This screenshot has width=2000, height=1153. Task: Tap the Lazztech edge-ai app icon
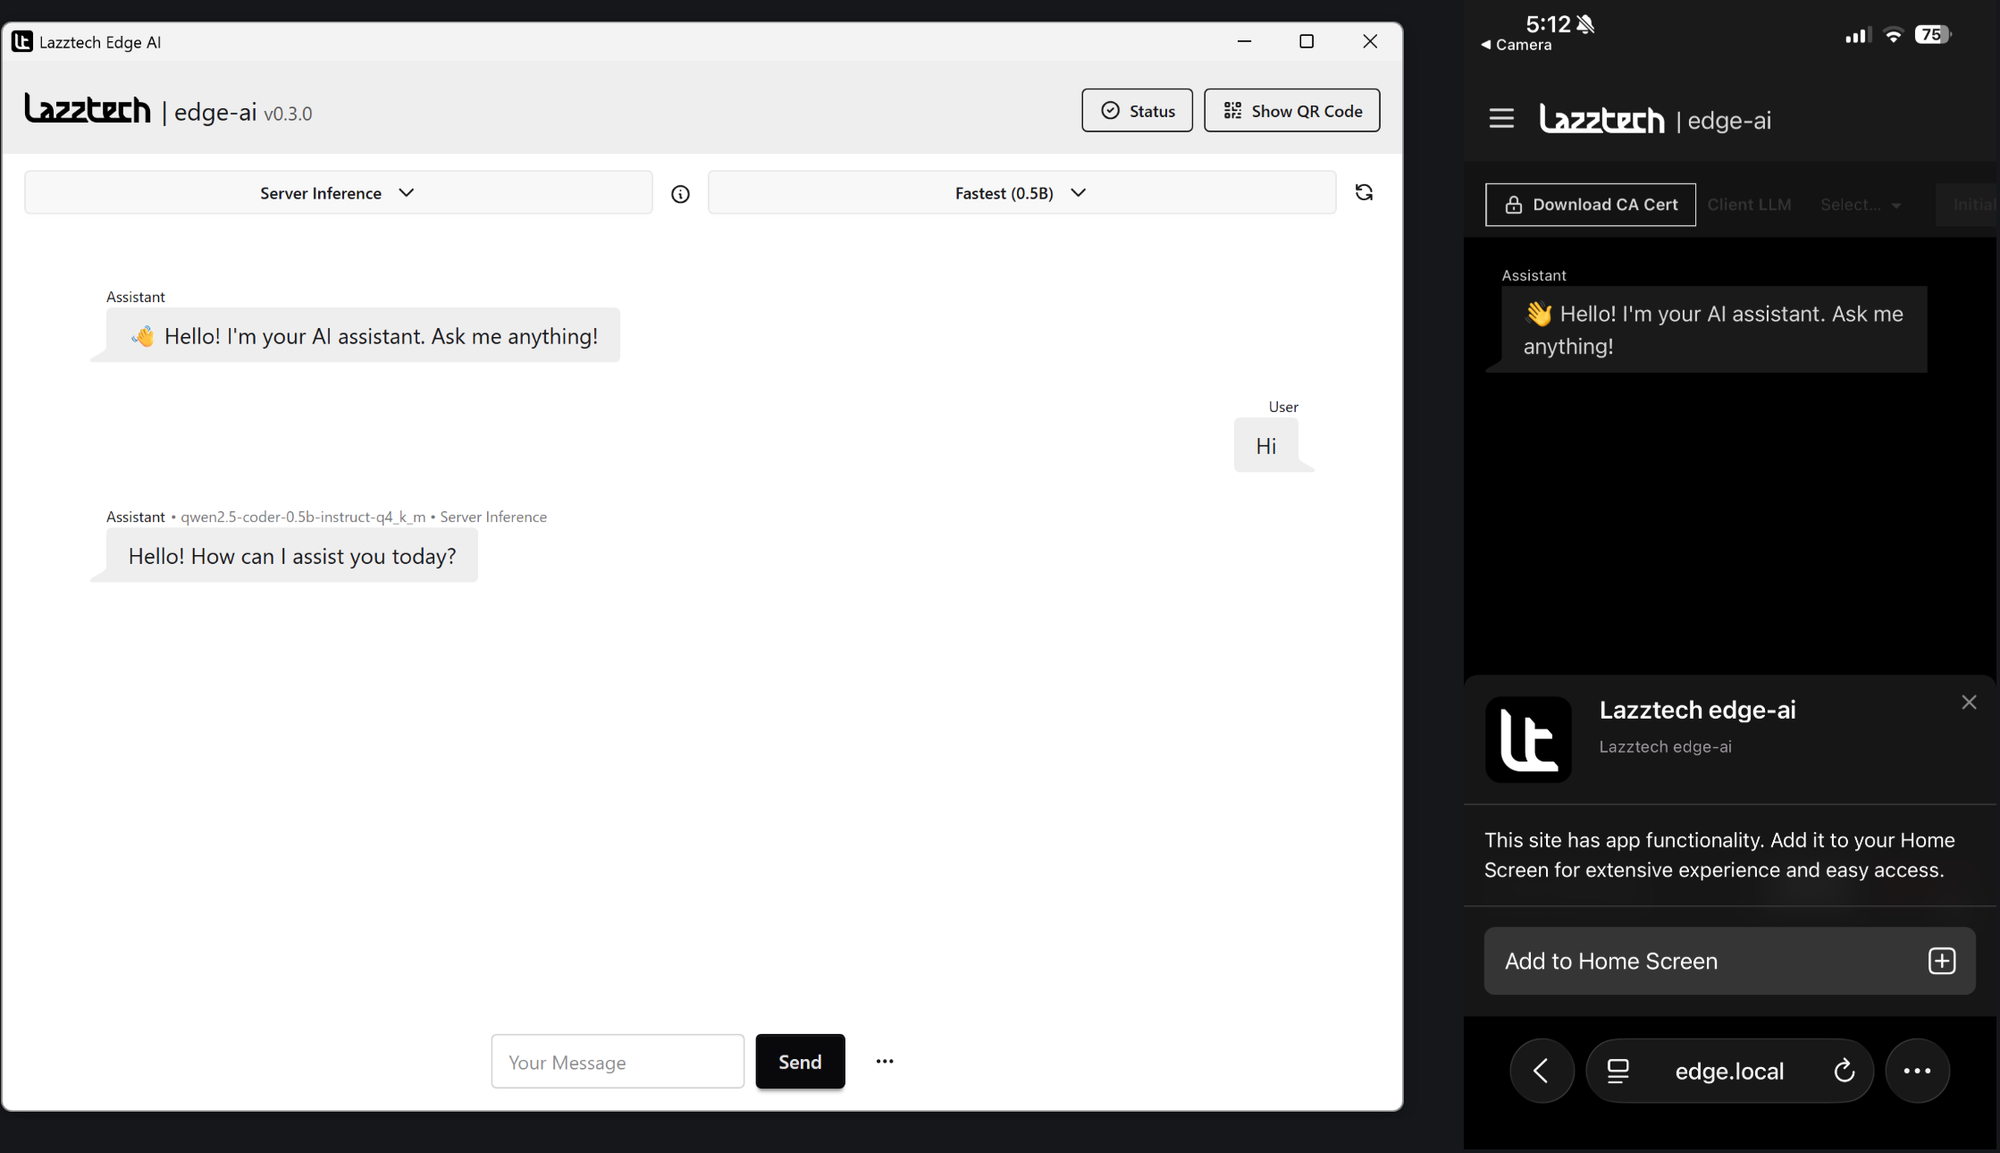click(x=1528, y=740)
